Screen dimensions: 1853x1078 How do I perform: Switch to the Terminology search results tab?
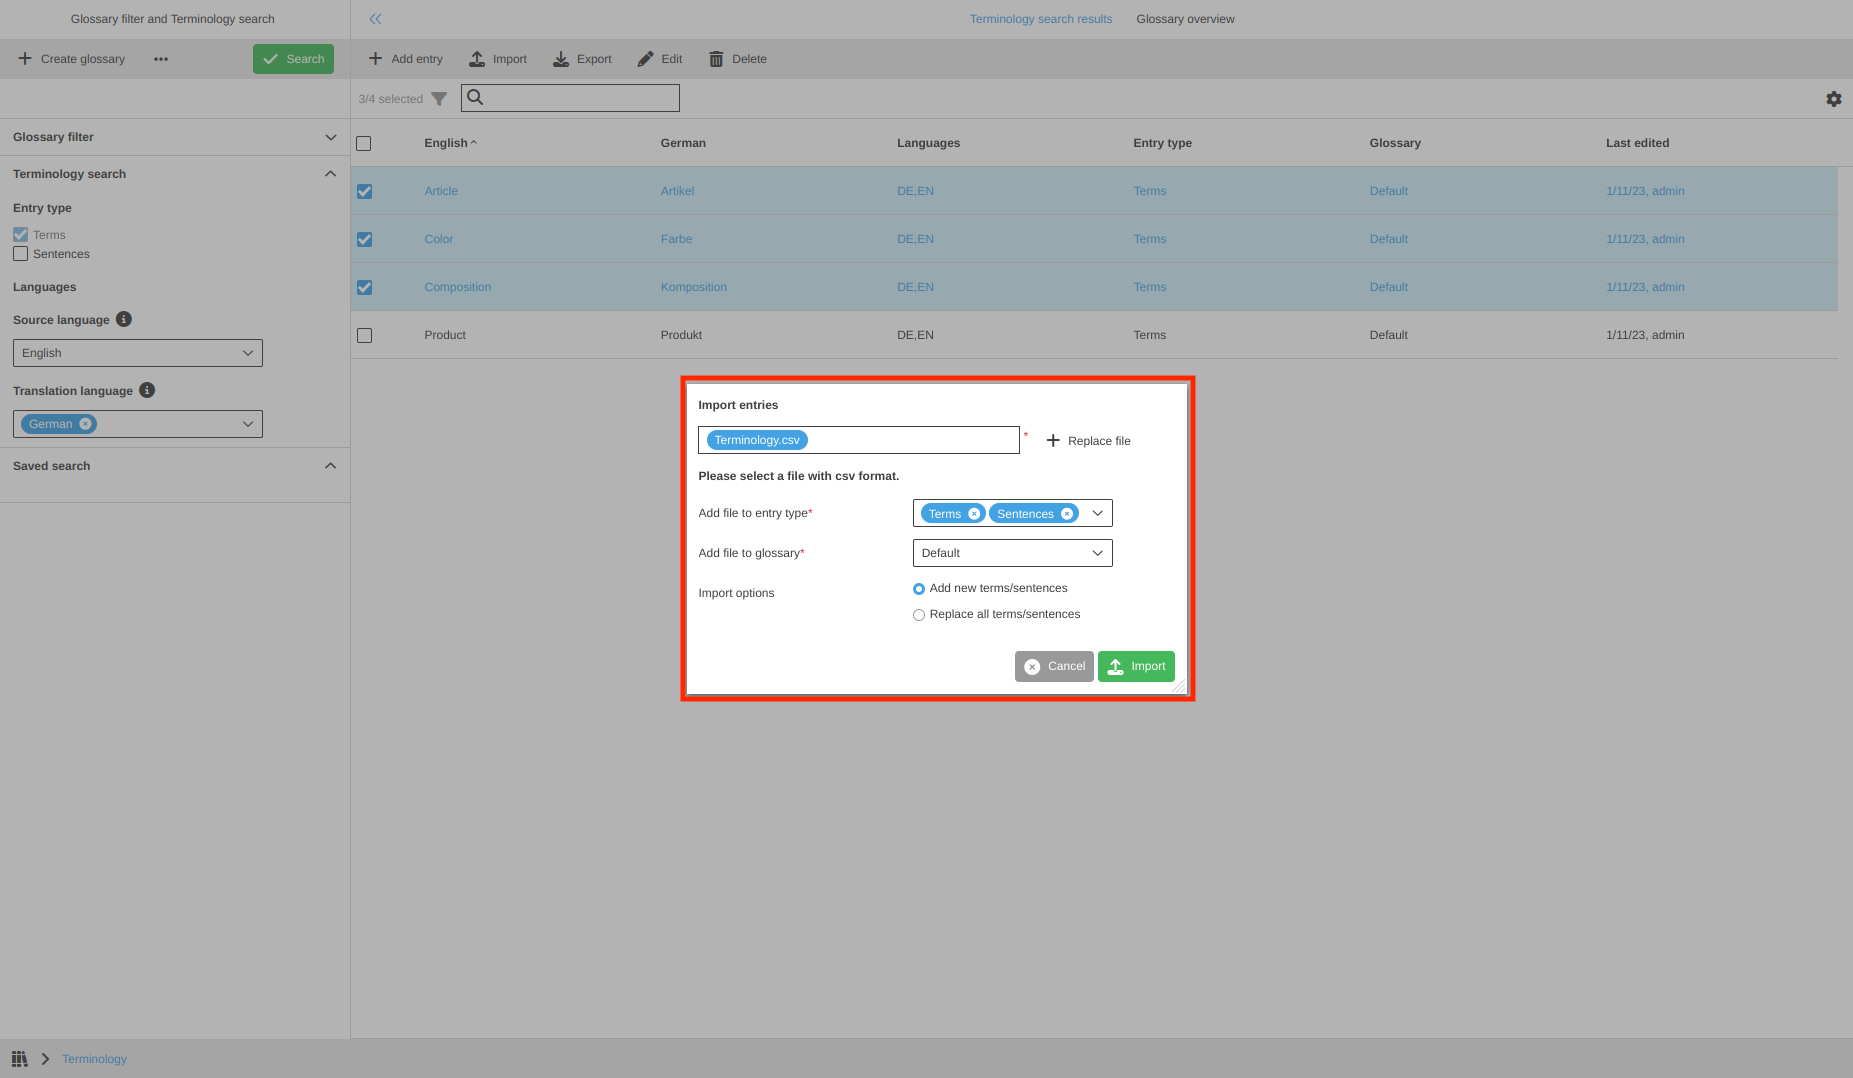(x=1040, y=19)
